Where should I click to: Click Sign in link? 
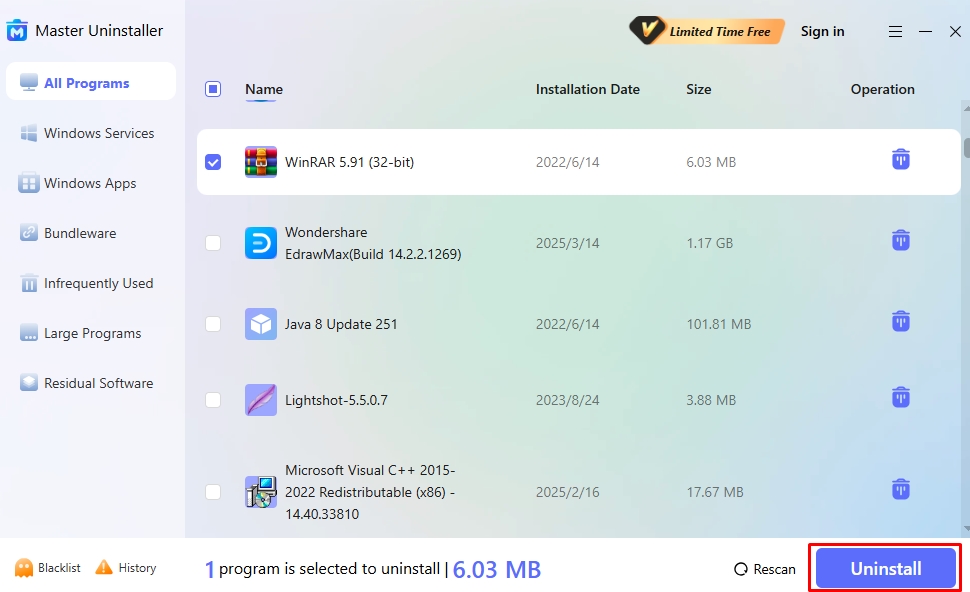(822, 32)
